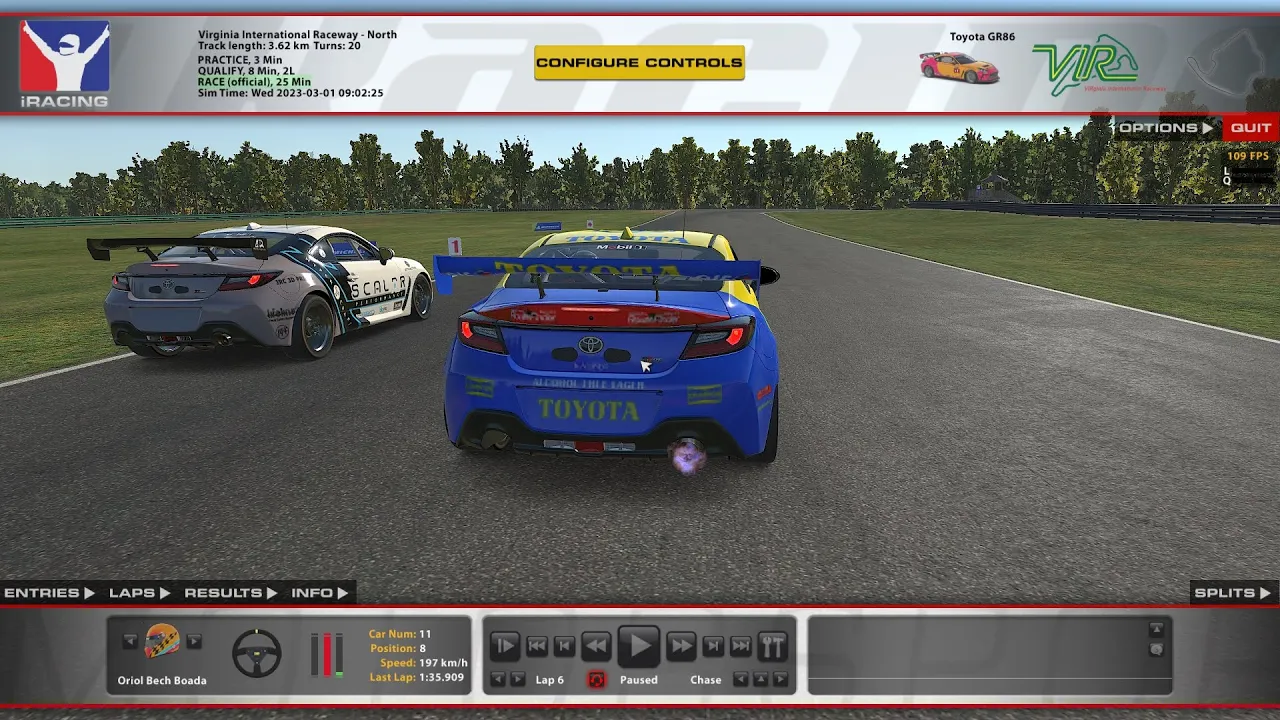Screen dimensions: 1280x720
Task: Click the Last Lap 1:35.909 value
Action: pos(442,677)
